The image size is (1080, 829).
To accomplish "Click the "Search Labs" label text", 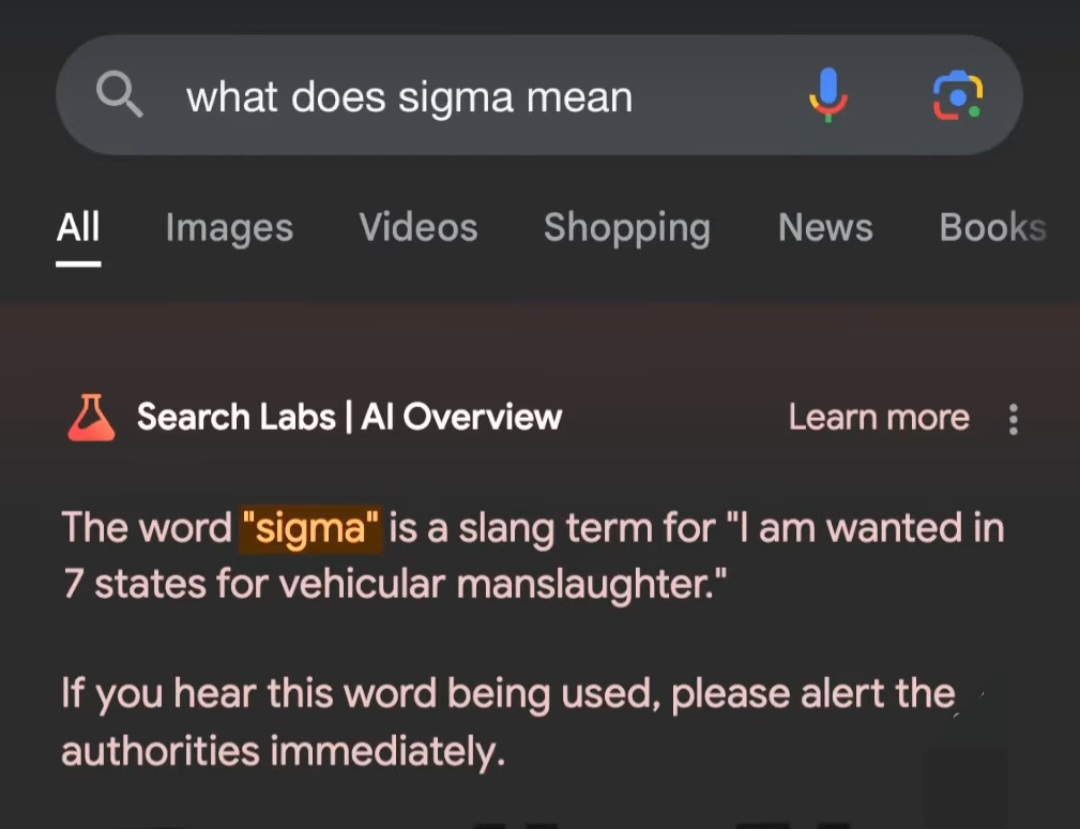I will click(235, 417).
